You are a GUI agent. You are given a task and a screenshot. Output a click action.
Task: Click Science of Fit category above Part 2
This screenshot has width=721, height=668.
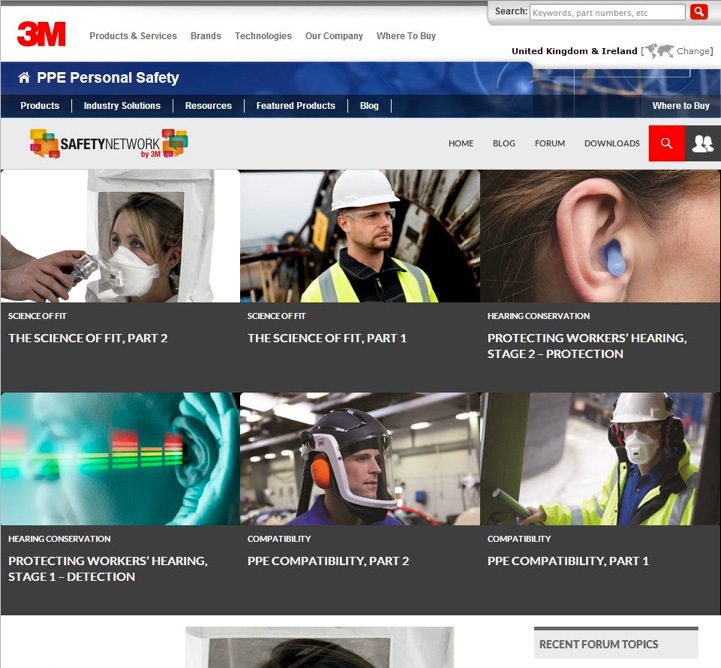[x=37, y=316]
